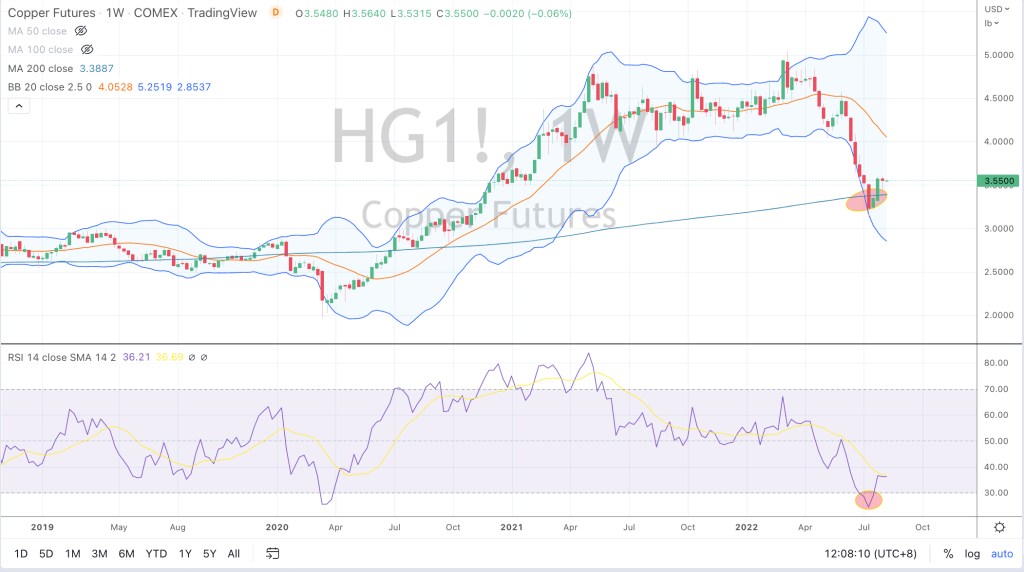This screenshot has width=1024, height=572.
Task: Unhide the MA 100 close indicator
Action: [86, 50]
